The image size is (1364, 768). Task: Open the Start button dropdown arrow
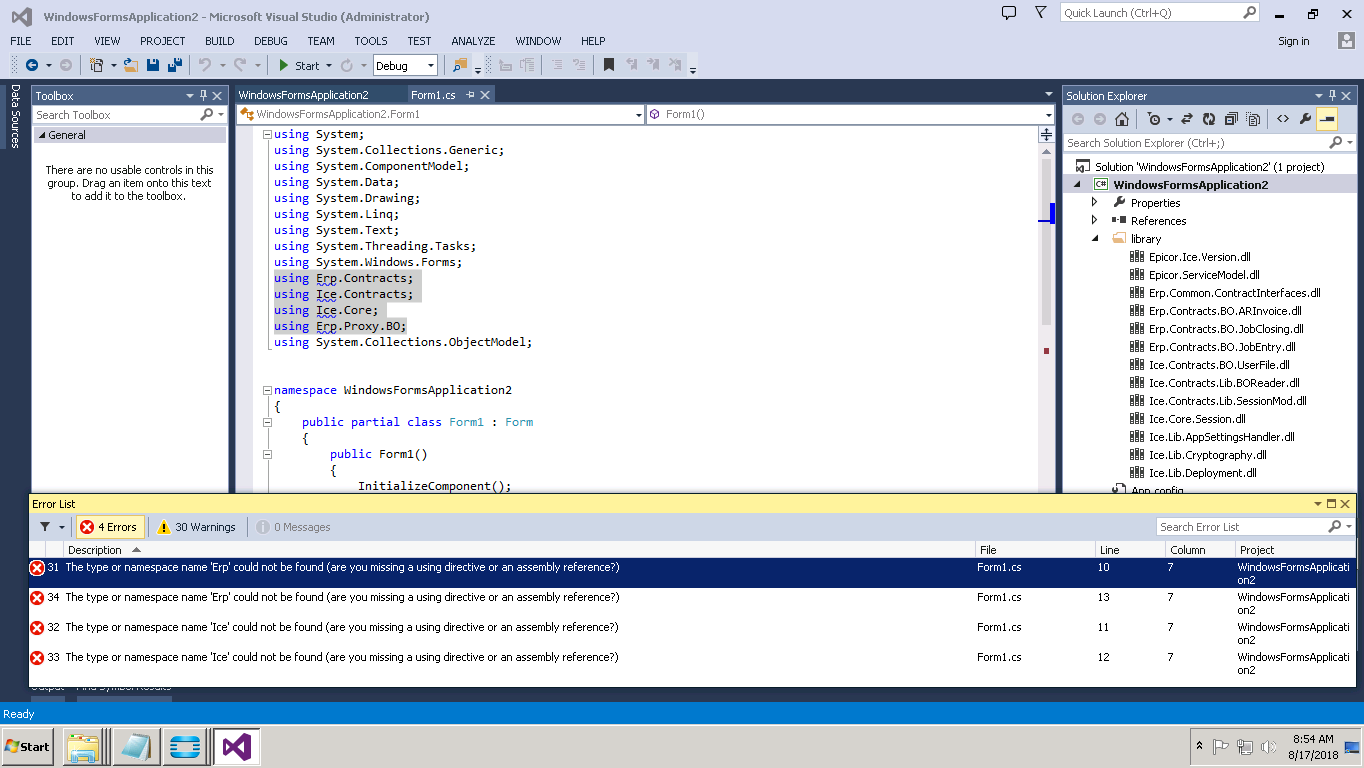(329, 66)
